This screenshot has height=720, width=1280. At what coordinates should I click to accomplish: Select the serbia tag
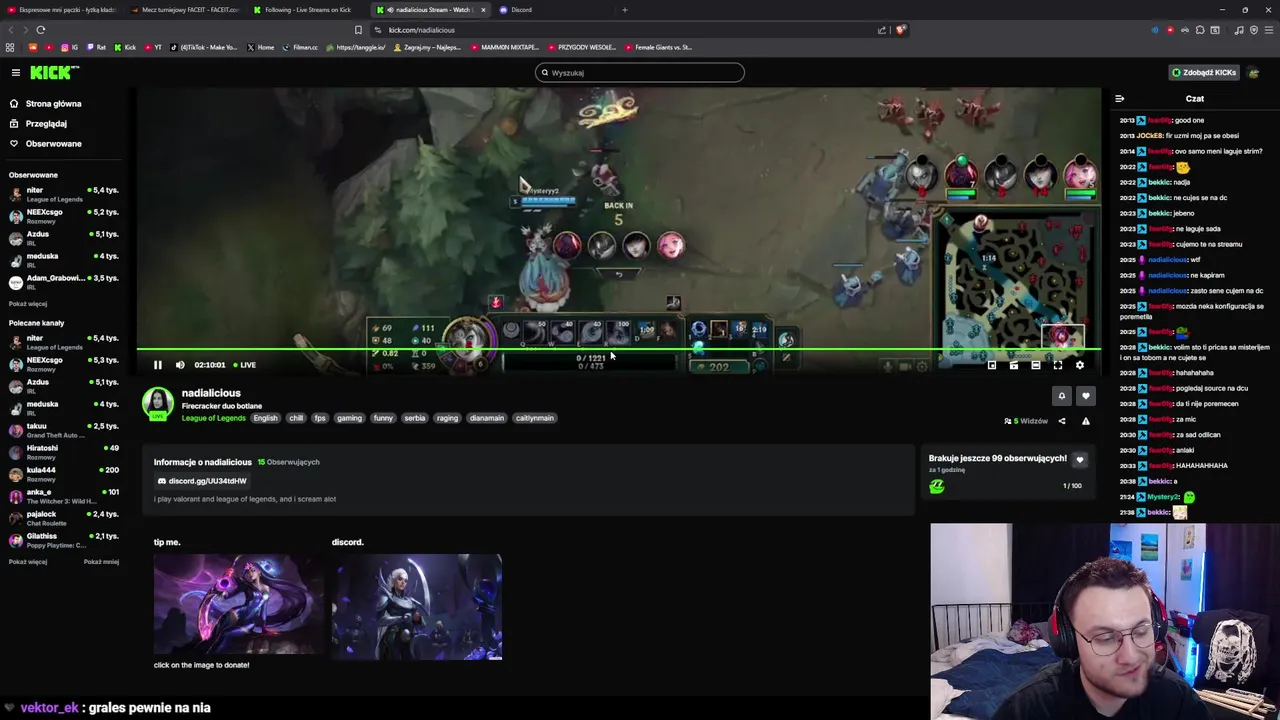click(415, 418)
